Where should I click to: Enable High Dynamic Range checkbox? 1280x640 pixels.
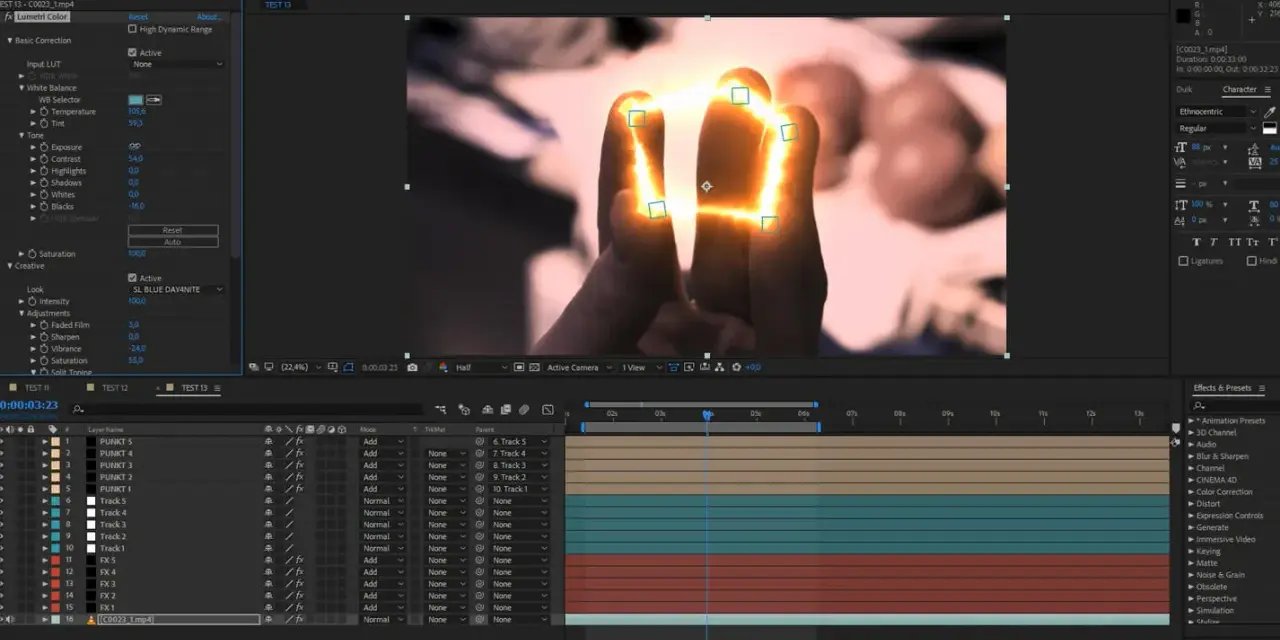tap(132, 29)
